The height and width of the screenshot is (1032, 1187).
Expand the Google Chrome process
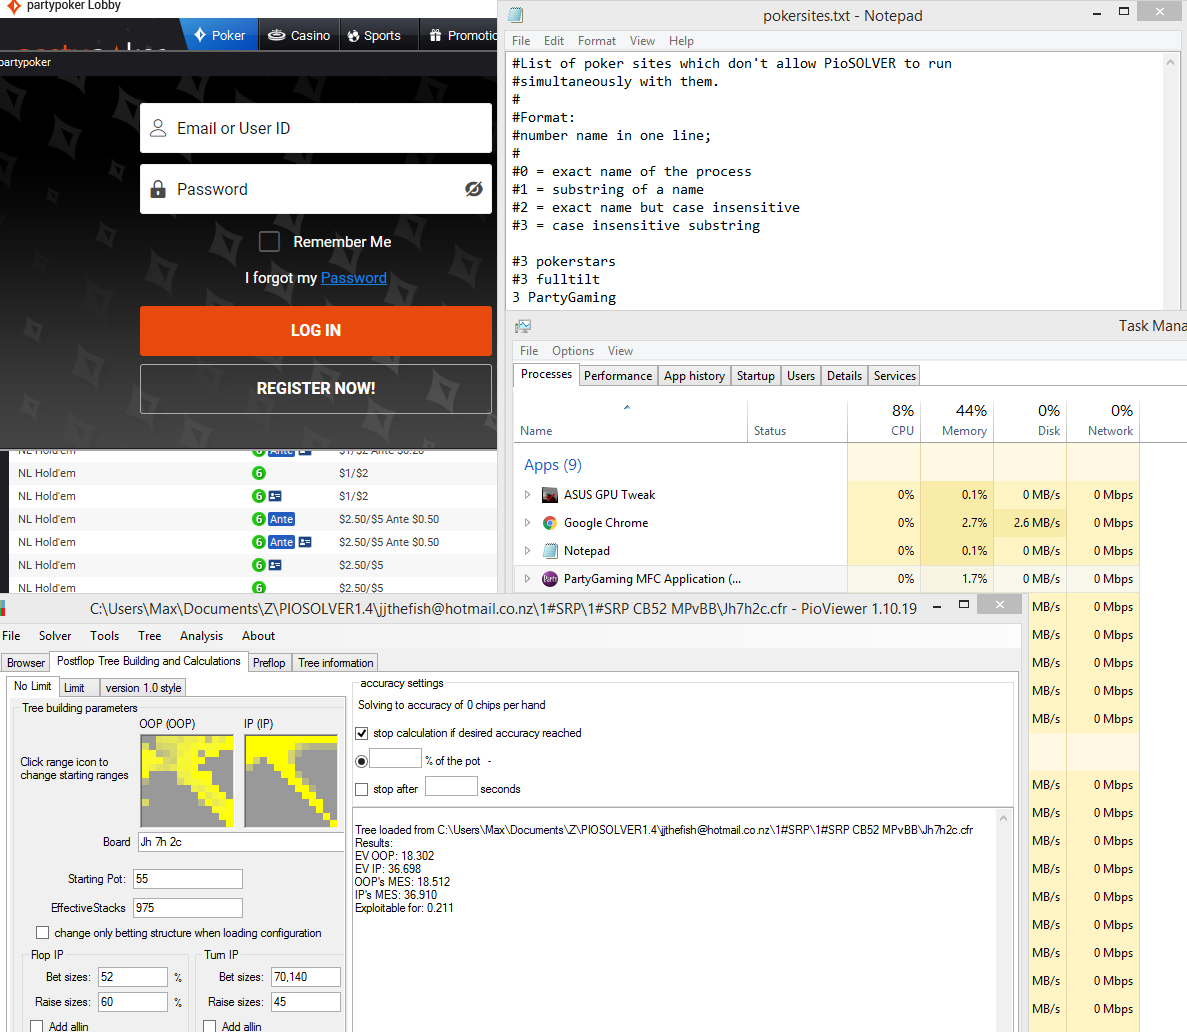[x=528, y=522]
